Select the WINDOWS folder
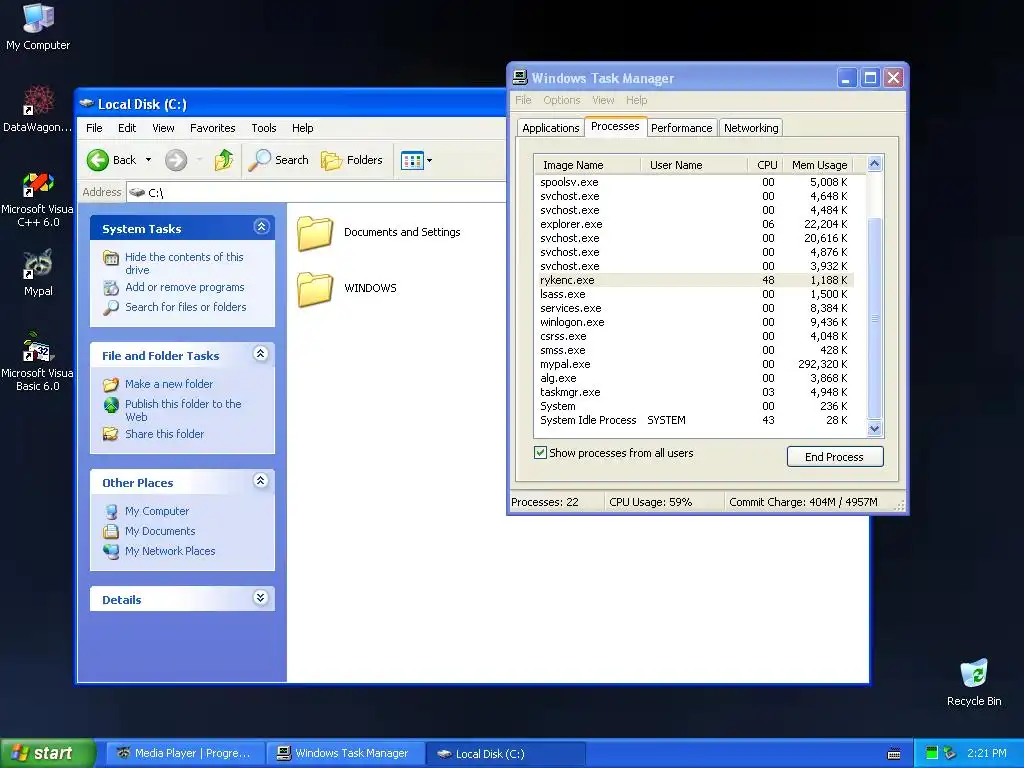This screenshot has width=1024, height=768. (347, 288)
